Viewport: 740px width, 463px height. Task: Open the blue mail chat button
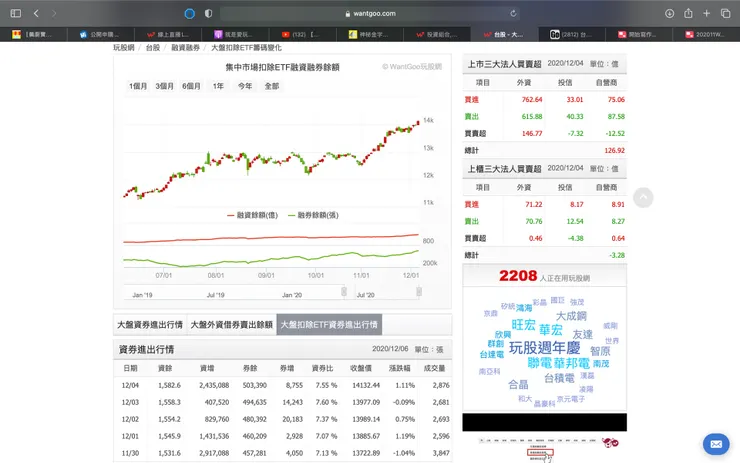point(716,444)
